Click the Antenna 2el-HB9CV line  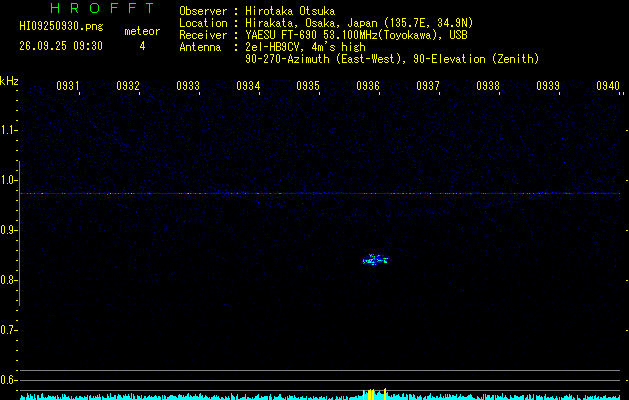(x=272, y=47)
